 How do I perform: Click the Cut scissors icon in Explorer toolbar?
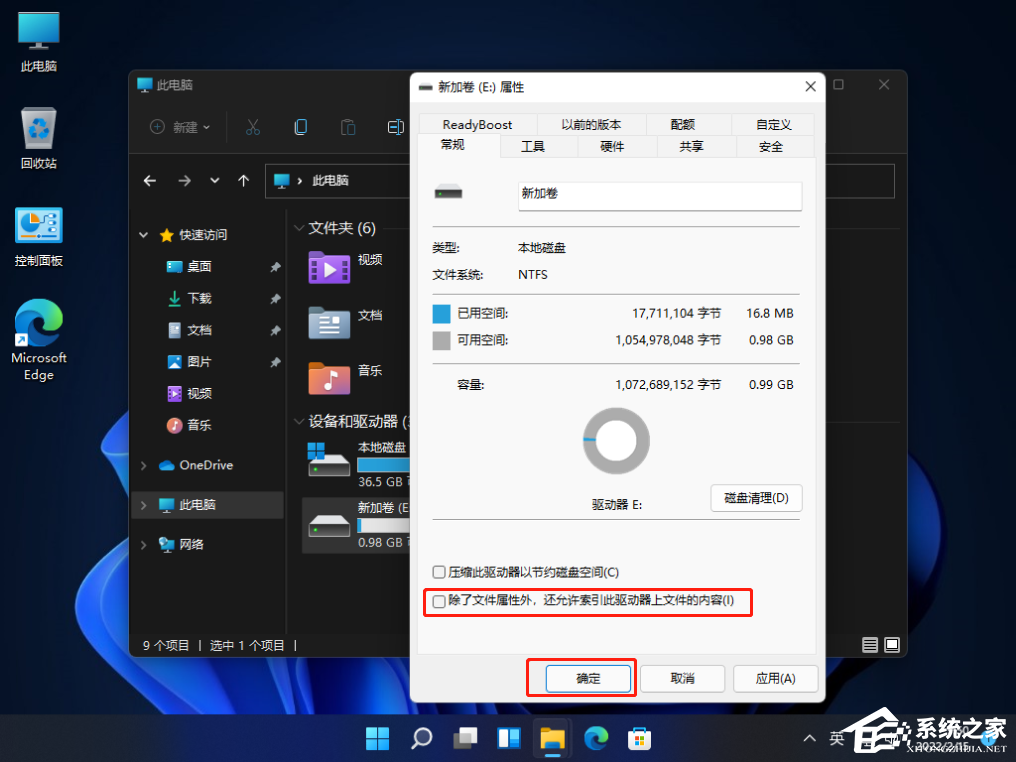[253, 127]
